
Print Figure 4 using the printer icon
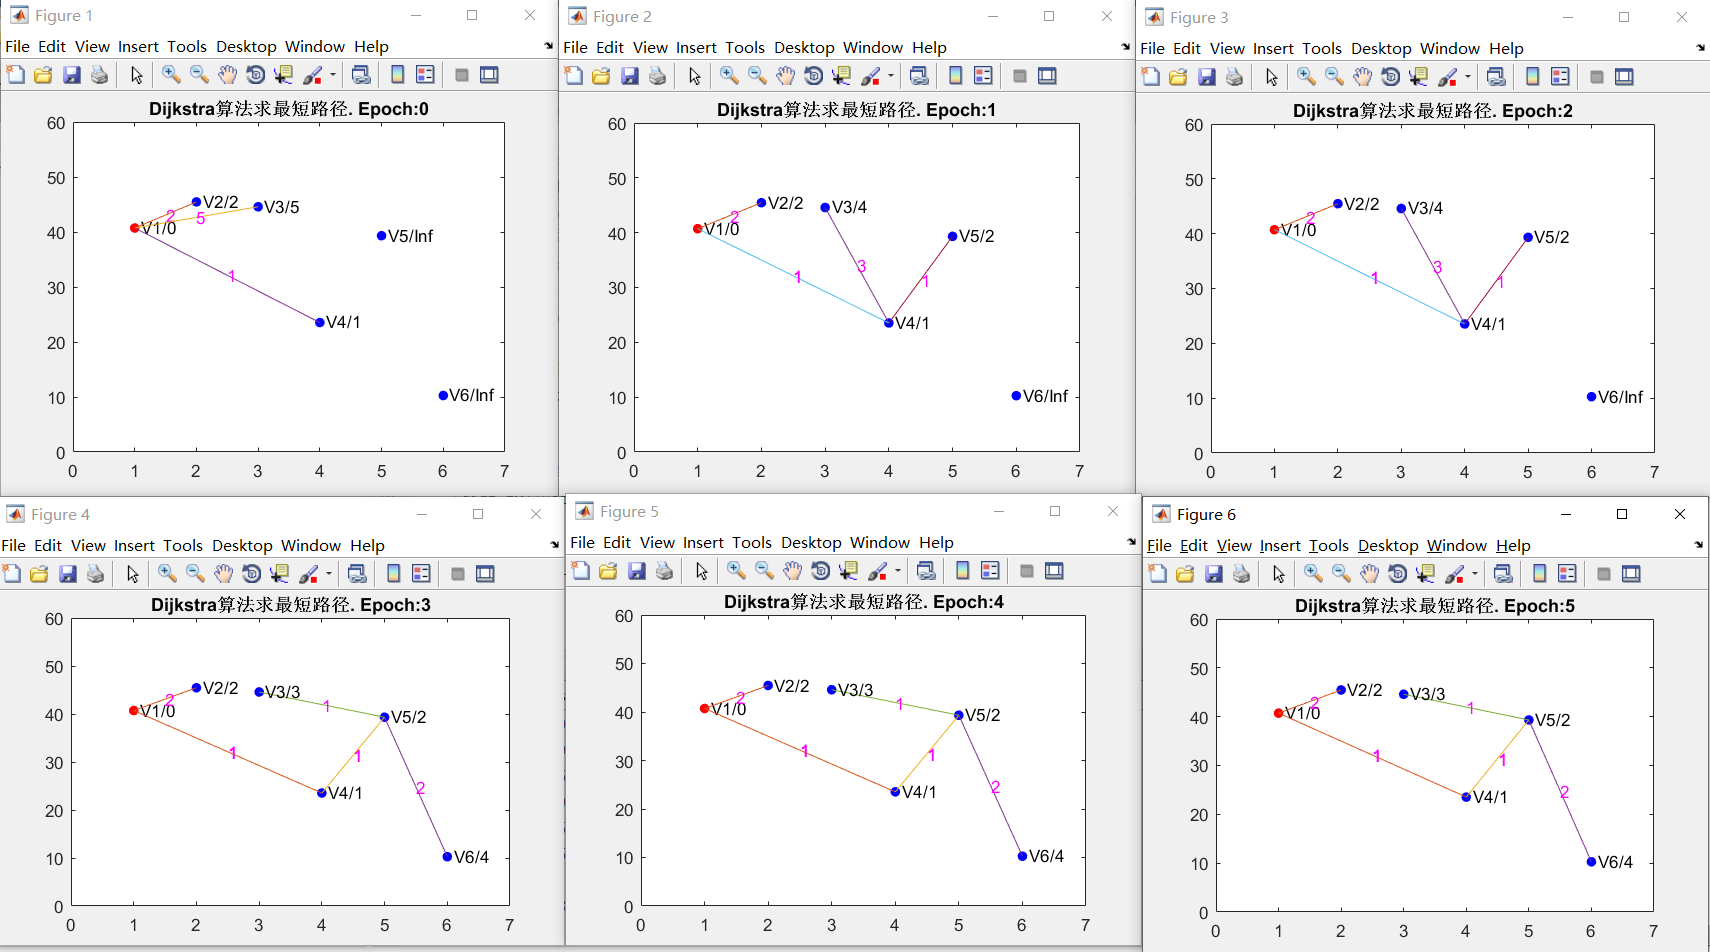click(95, 574)
